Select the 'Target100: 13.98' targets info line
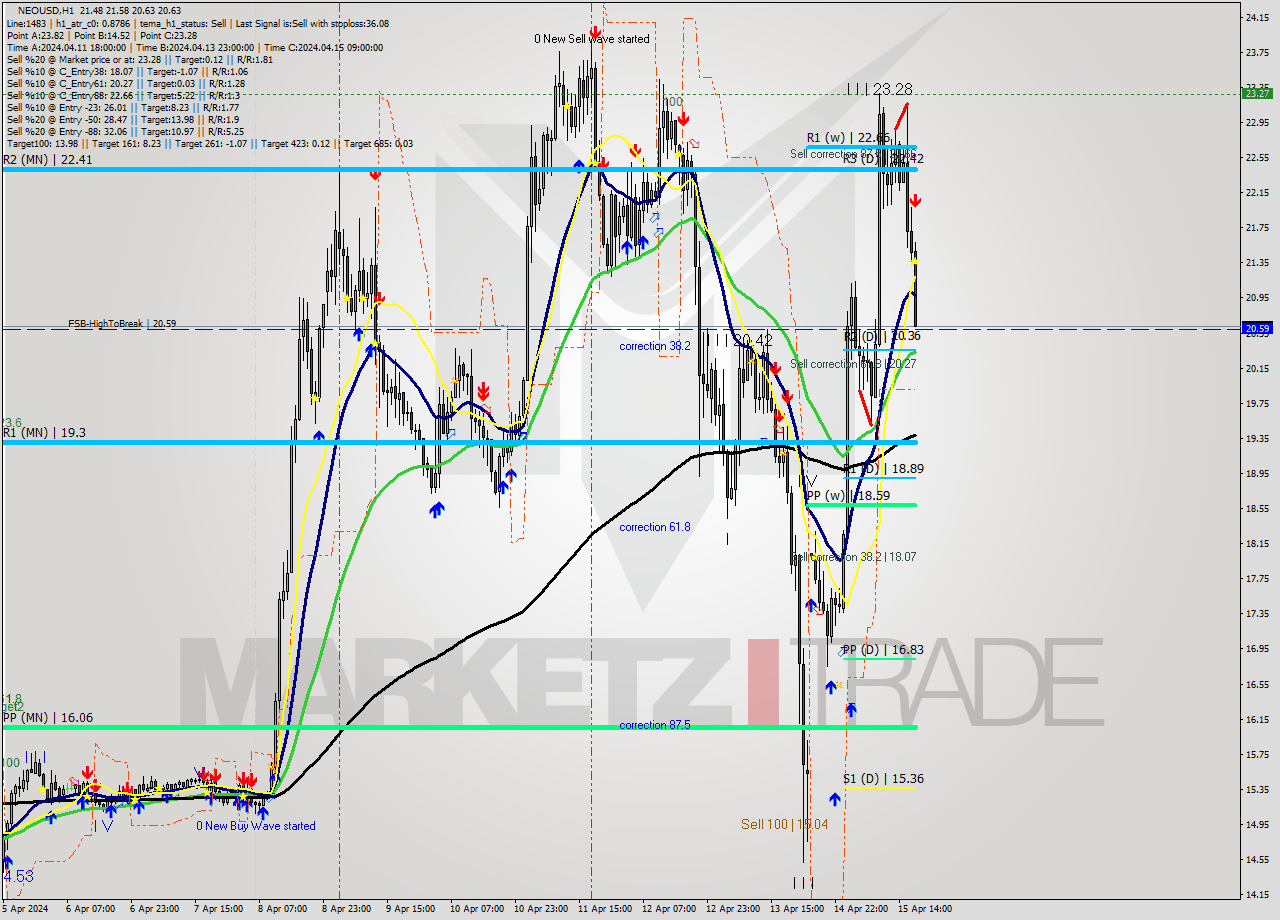Viewport: 1280px width, 920px height. tap(209, 144)
